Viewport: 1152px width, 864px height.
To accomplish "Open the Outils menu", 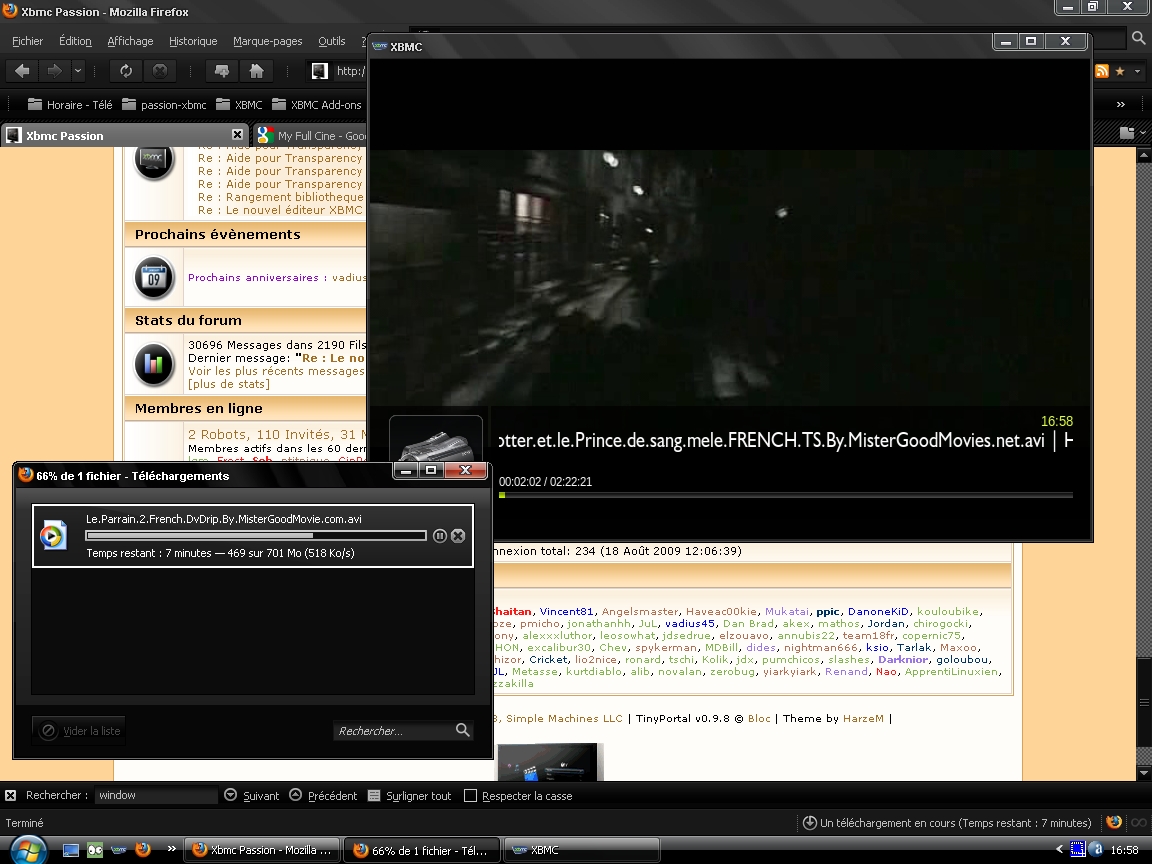I will point(331,41).
